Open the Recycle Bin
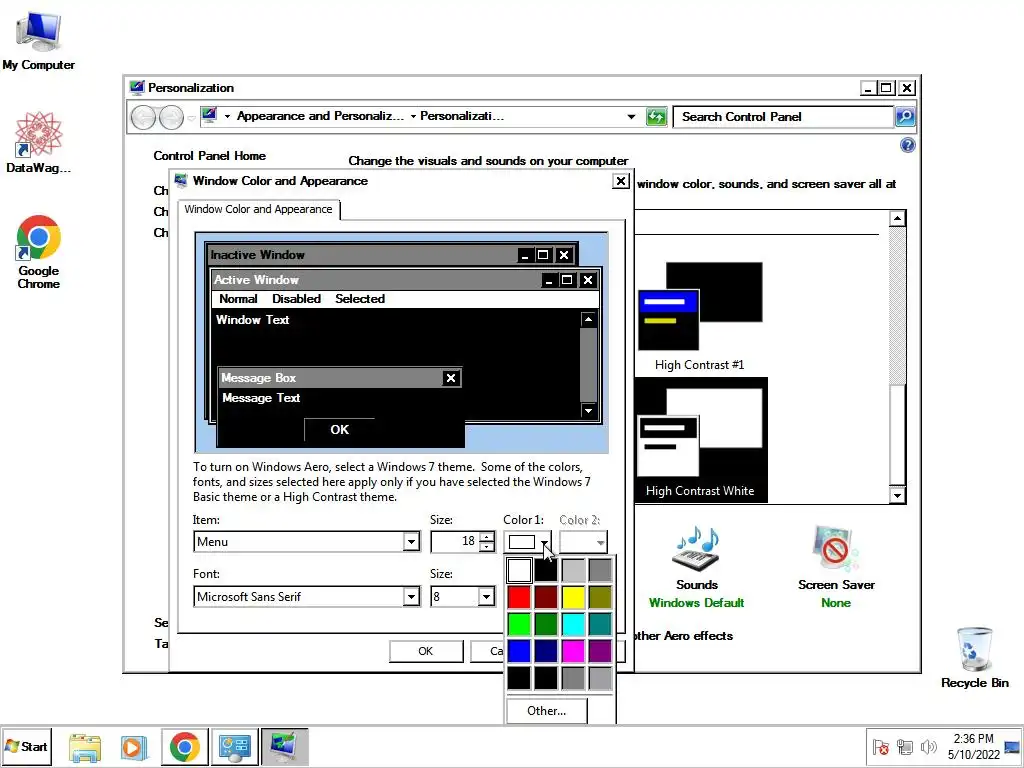 tap(974, 658)
